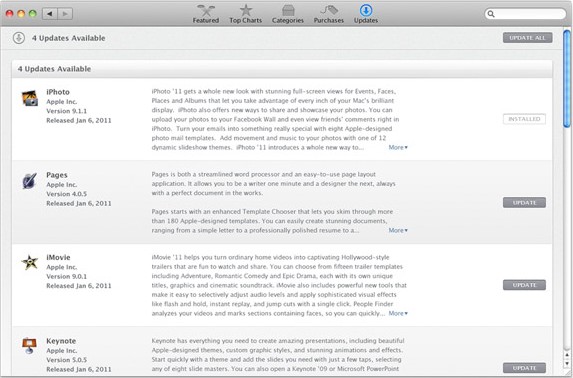Click the back navigation arrow

click(x=50, y=14)
